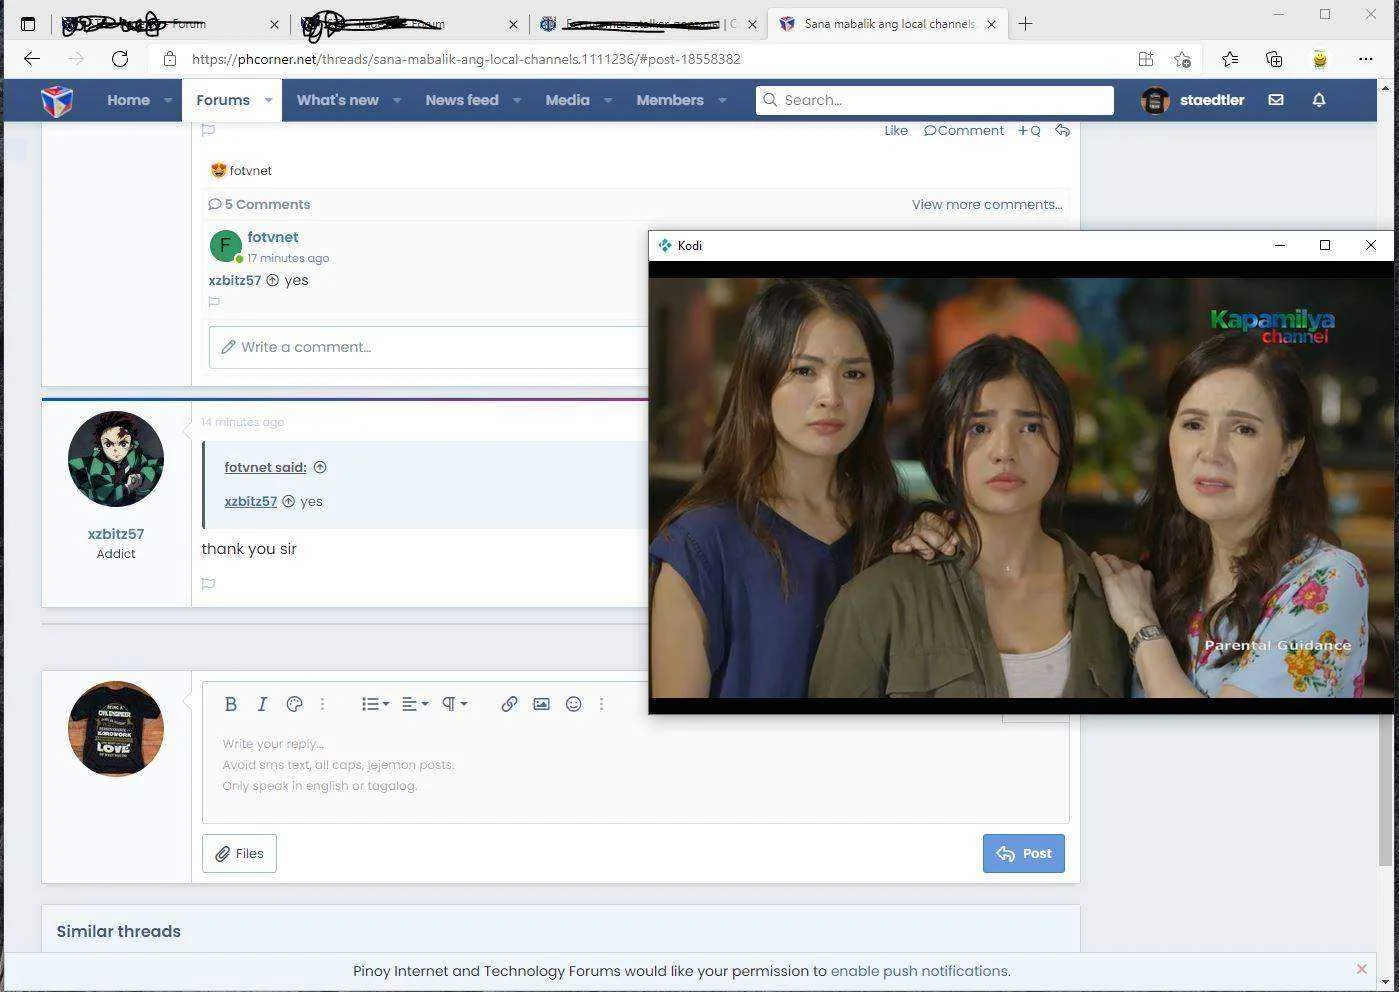
Task: Open the notifications bell icon
Action: [1319, 100]
